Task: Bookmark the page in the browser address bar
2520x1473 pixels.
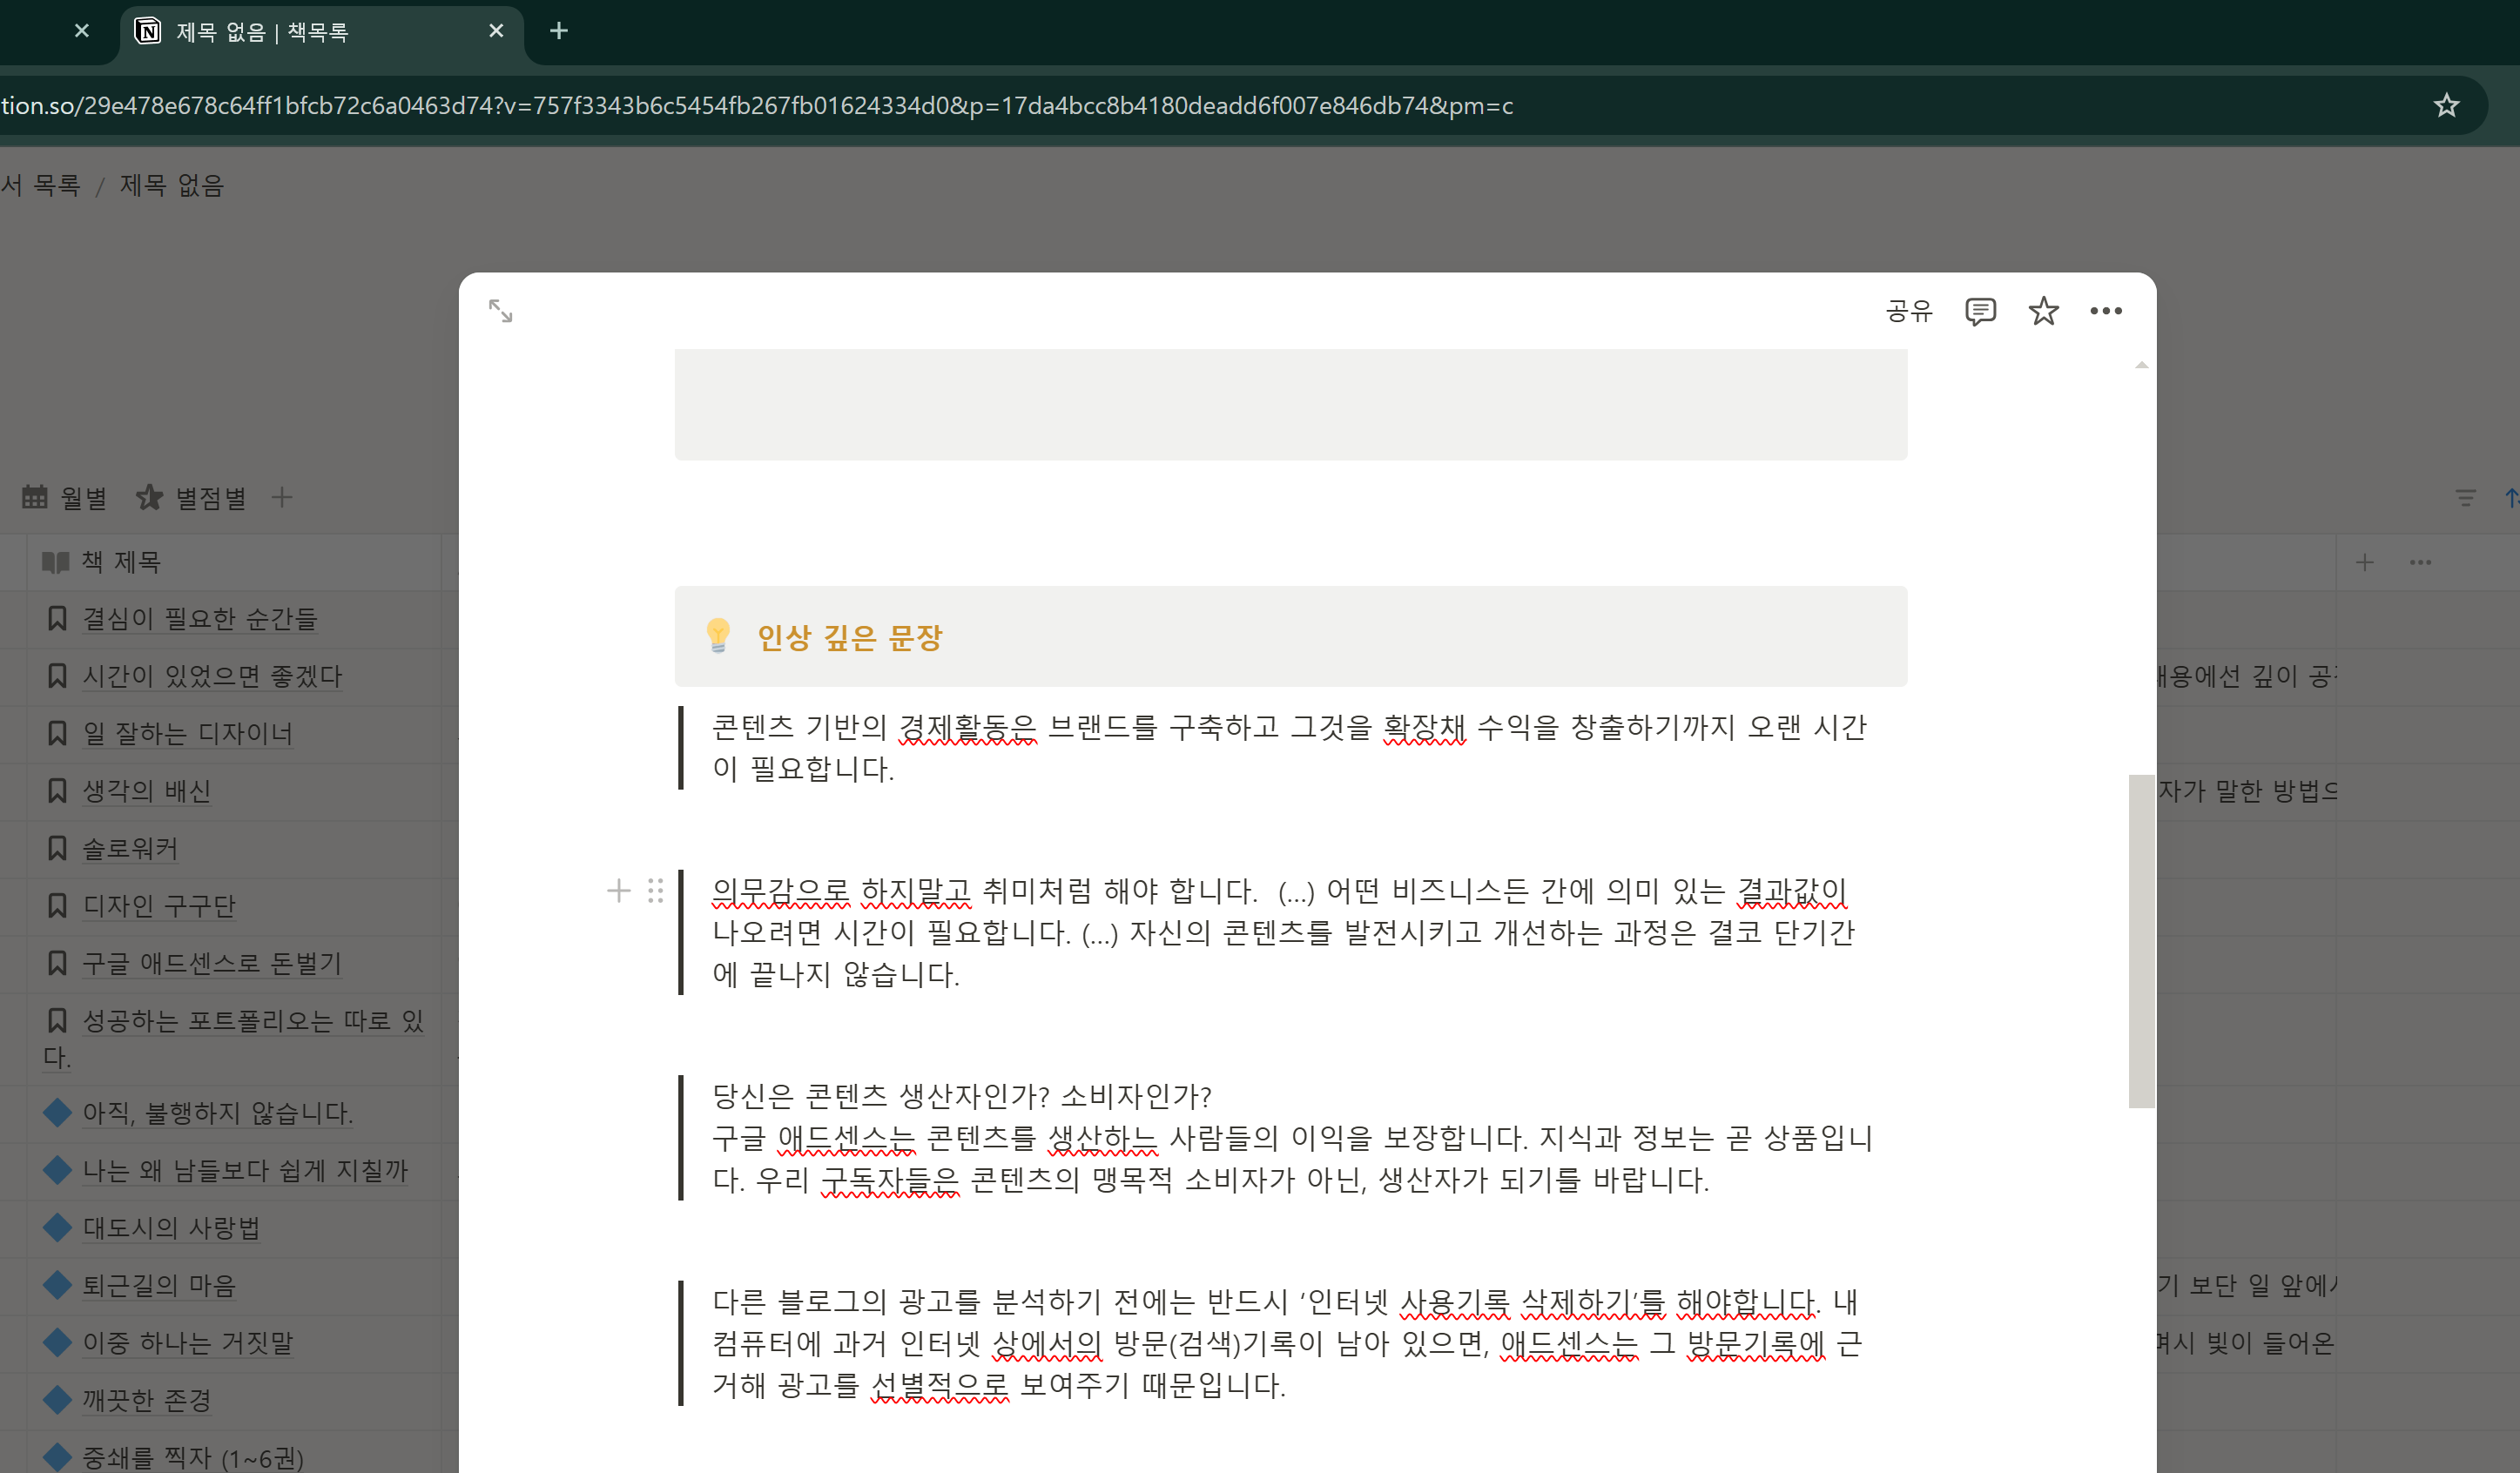Action: click(2447, 105)
